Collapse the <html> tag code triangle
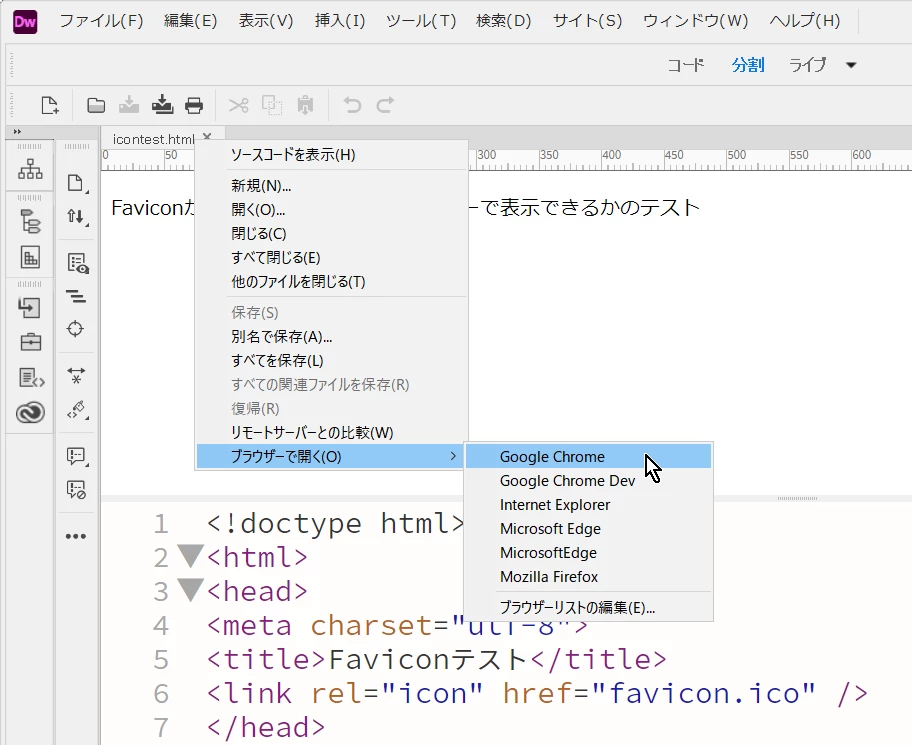 coord(190,556)
